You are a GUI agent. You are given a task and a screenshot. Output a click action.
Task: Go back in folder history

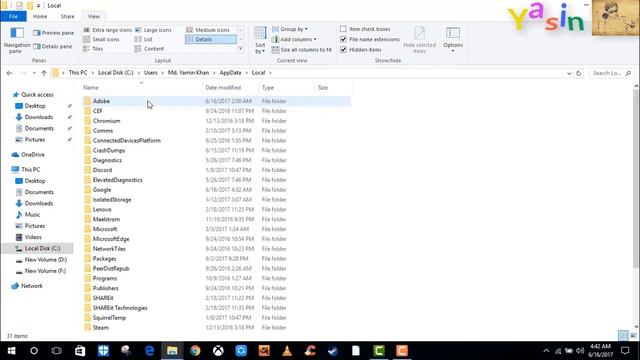pos(9,73)
